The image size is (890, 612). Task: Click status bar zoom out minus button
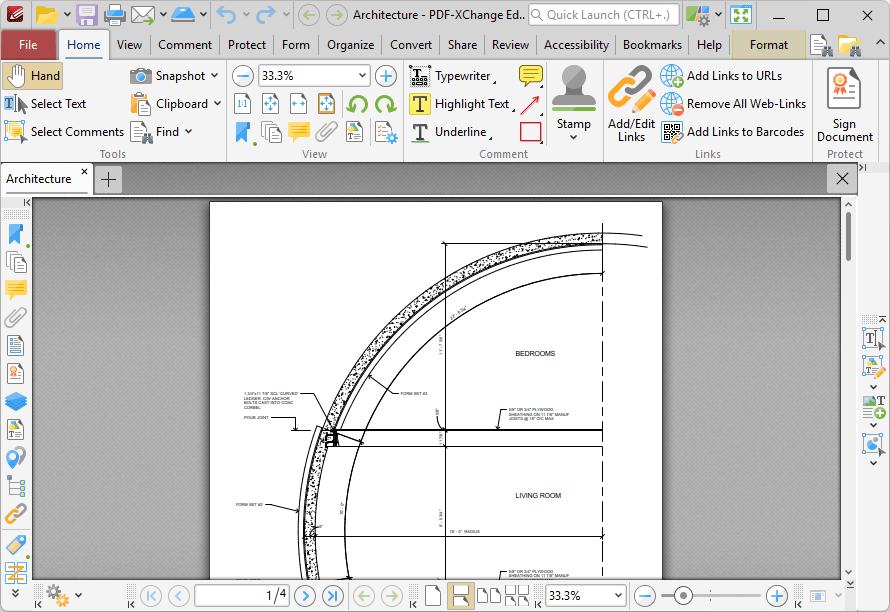pos(645,596)
